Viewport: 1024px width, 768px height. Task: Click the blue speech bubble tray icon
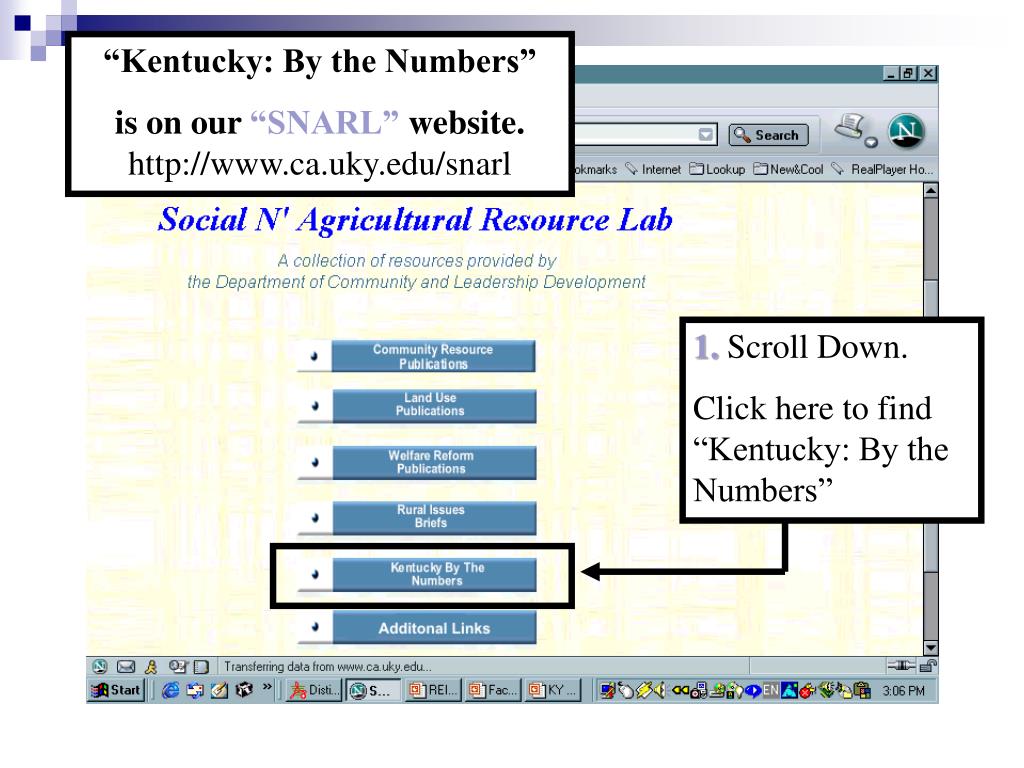point(752,690)
